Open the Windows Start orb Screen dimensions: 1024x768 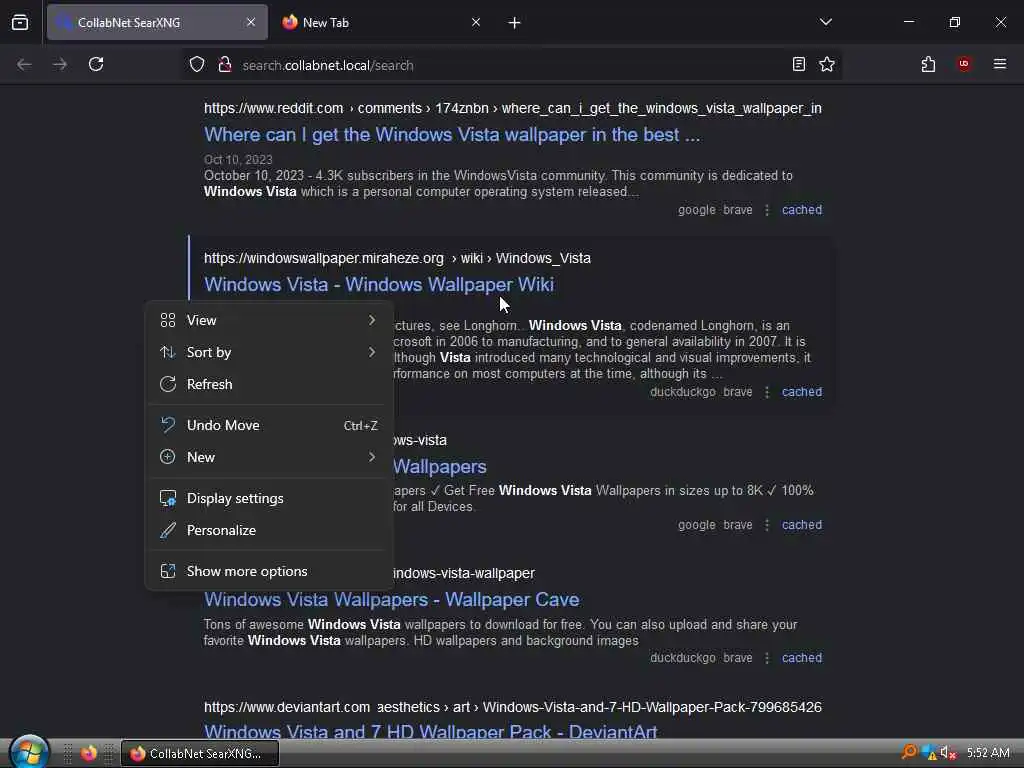coord(29,752)
